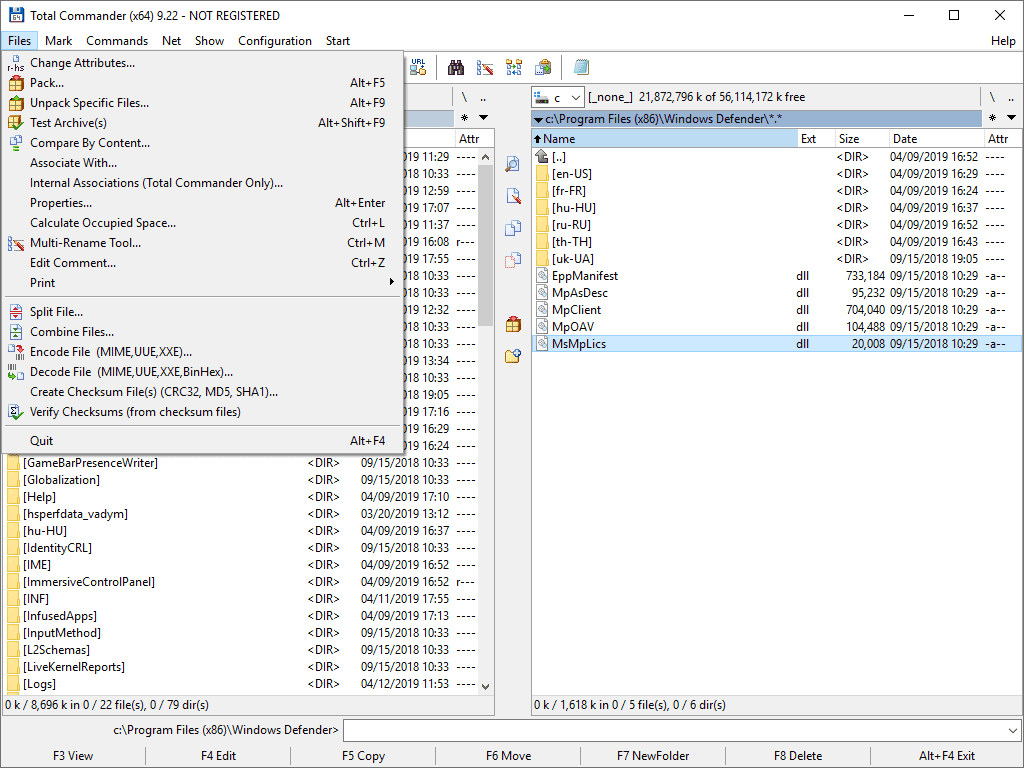Open left panel directory history black triangle

tap(483, 118)
